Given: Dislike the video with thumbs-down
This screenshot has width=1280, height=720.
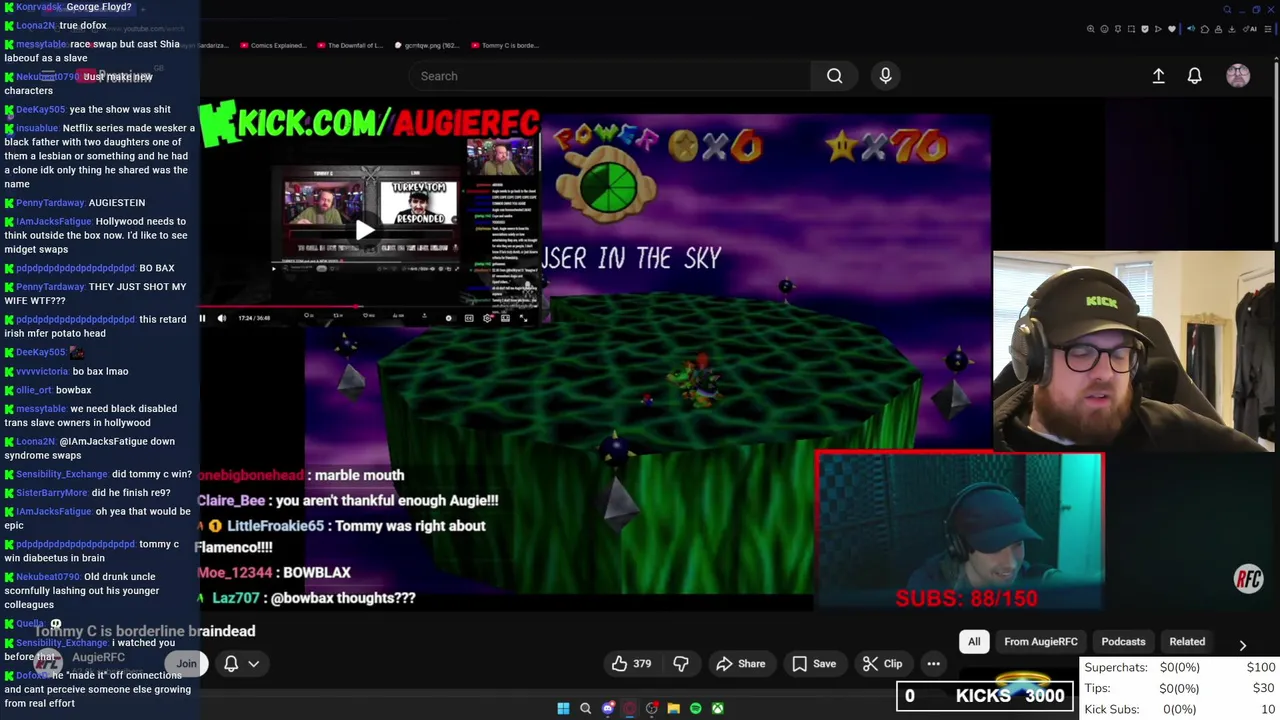Looking at the screenshot, I should (681, 664).
